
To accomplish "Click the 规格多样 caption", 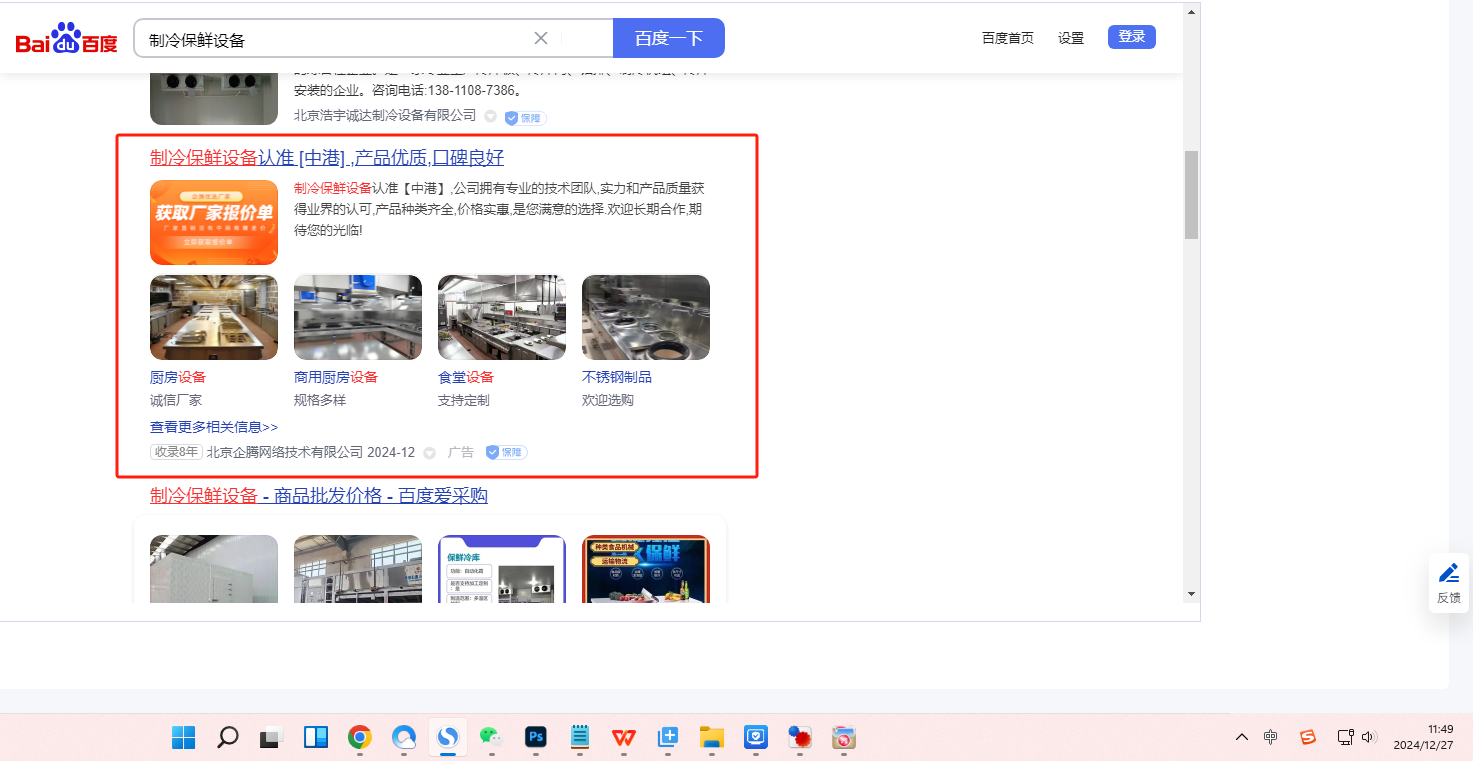I will coord(320,400).
